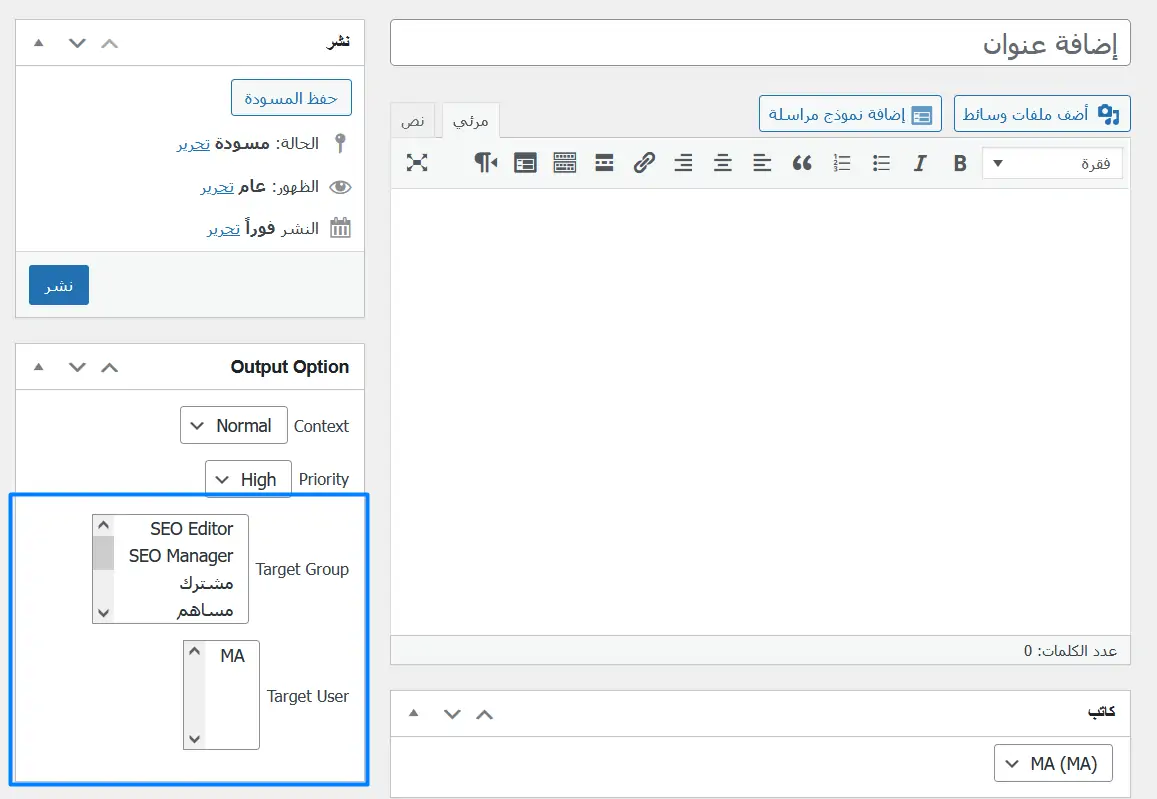Align text to center
Viewport: 1157px width, 799px height.
(x=723, y=163)
